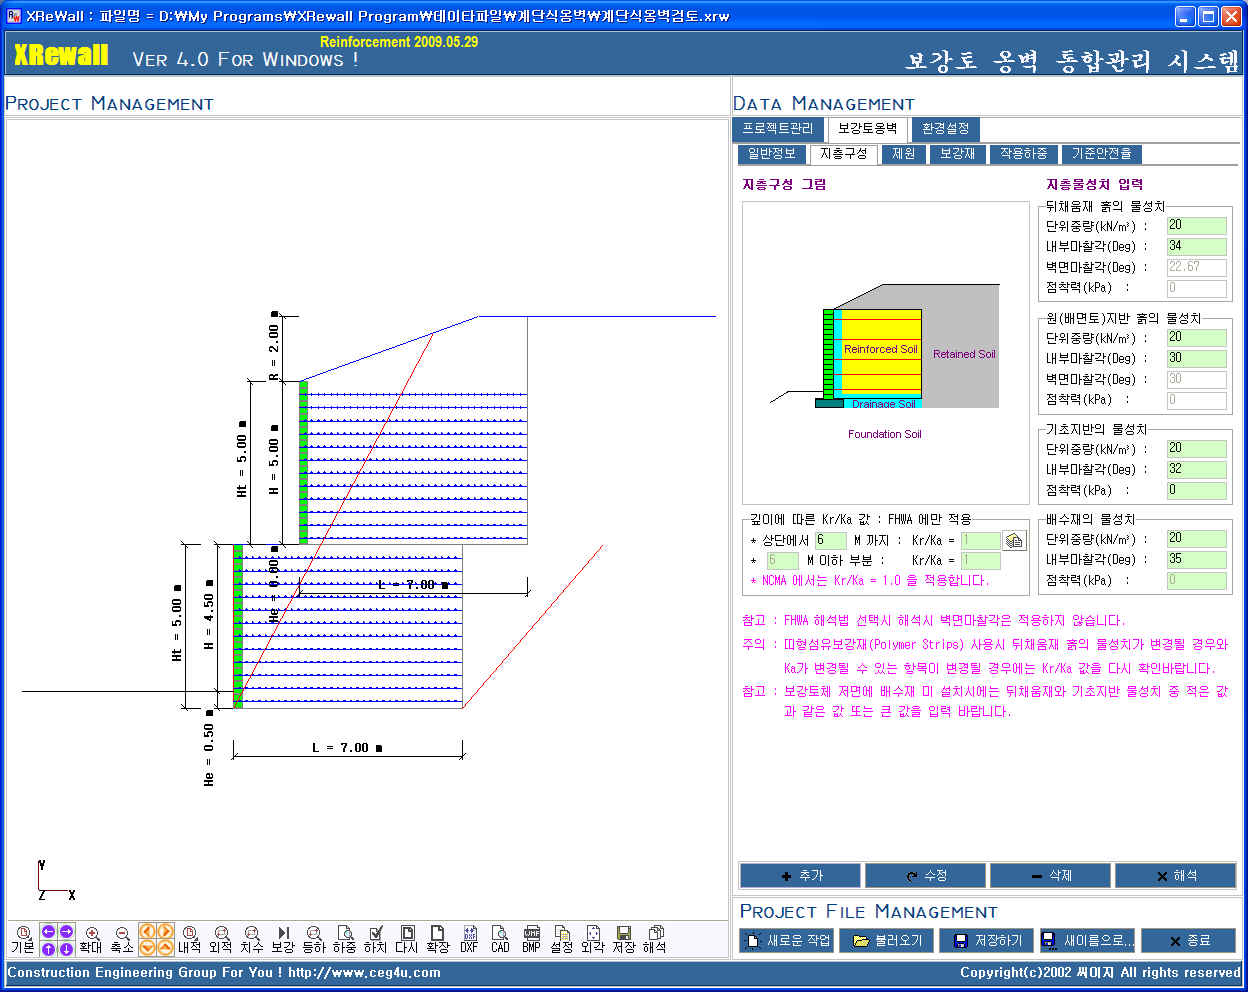Click the soil layer diagram image

coord(885,352)
